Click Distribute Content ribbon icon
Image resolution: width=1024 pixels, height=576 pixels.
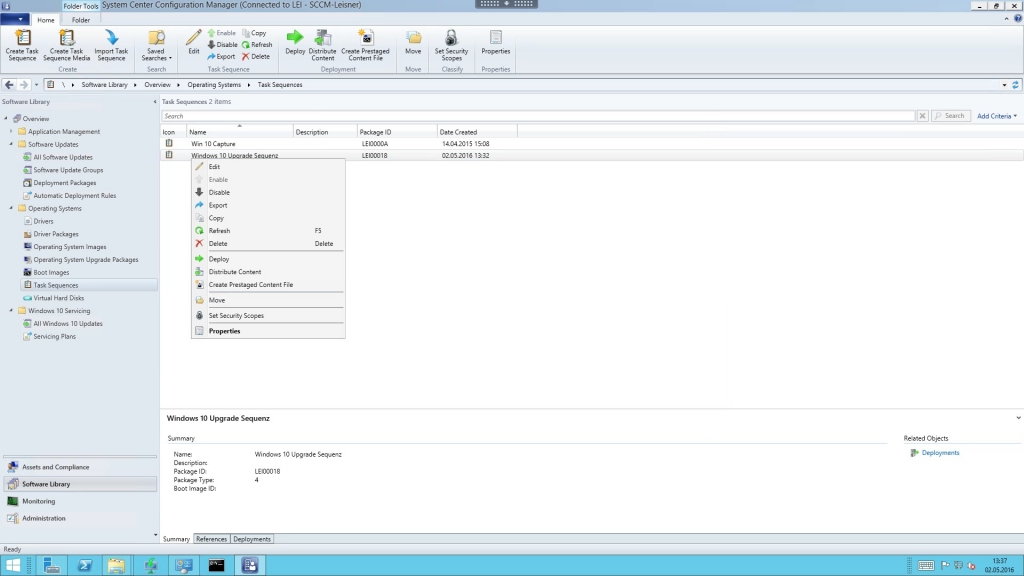323,45
